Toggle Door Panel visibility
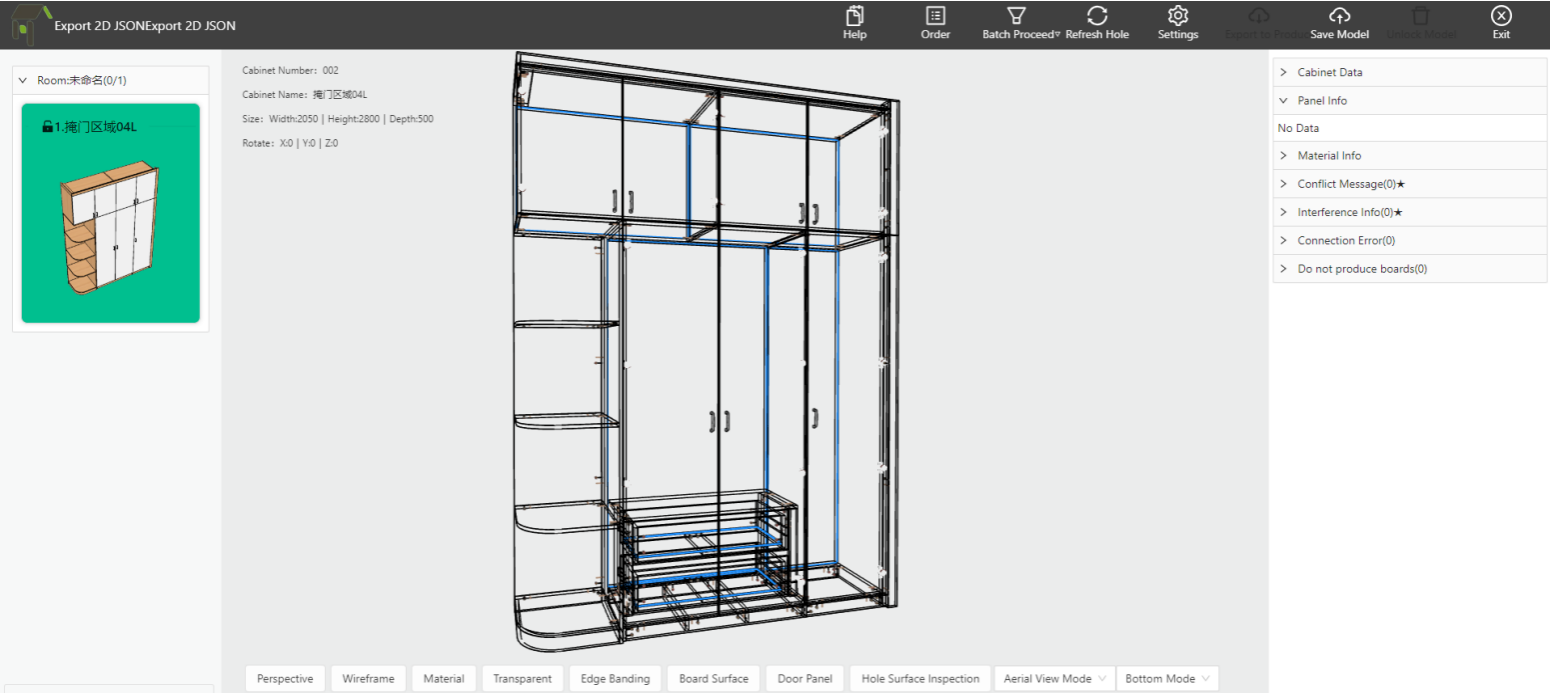 click(805, 678)
